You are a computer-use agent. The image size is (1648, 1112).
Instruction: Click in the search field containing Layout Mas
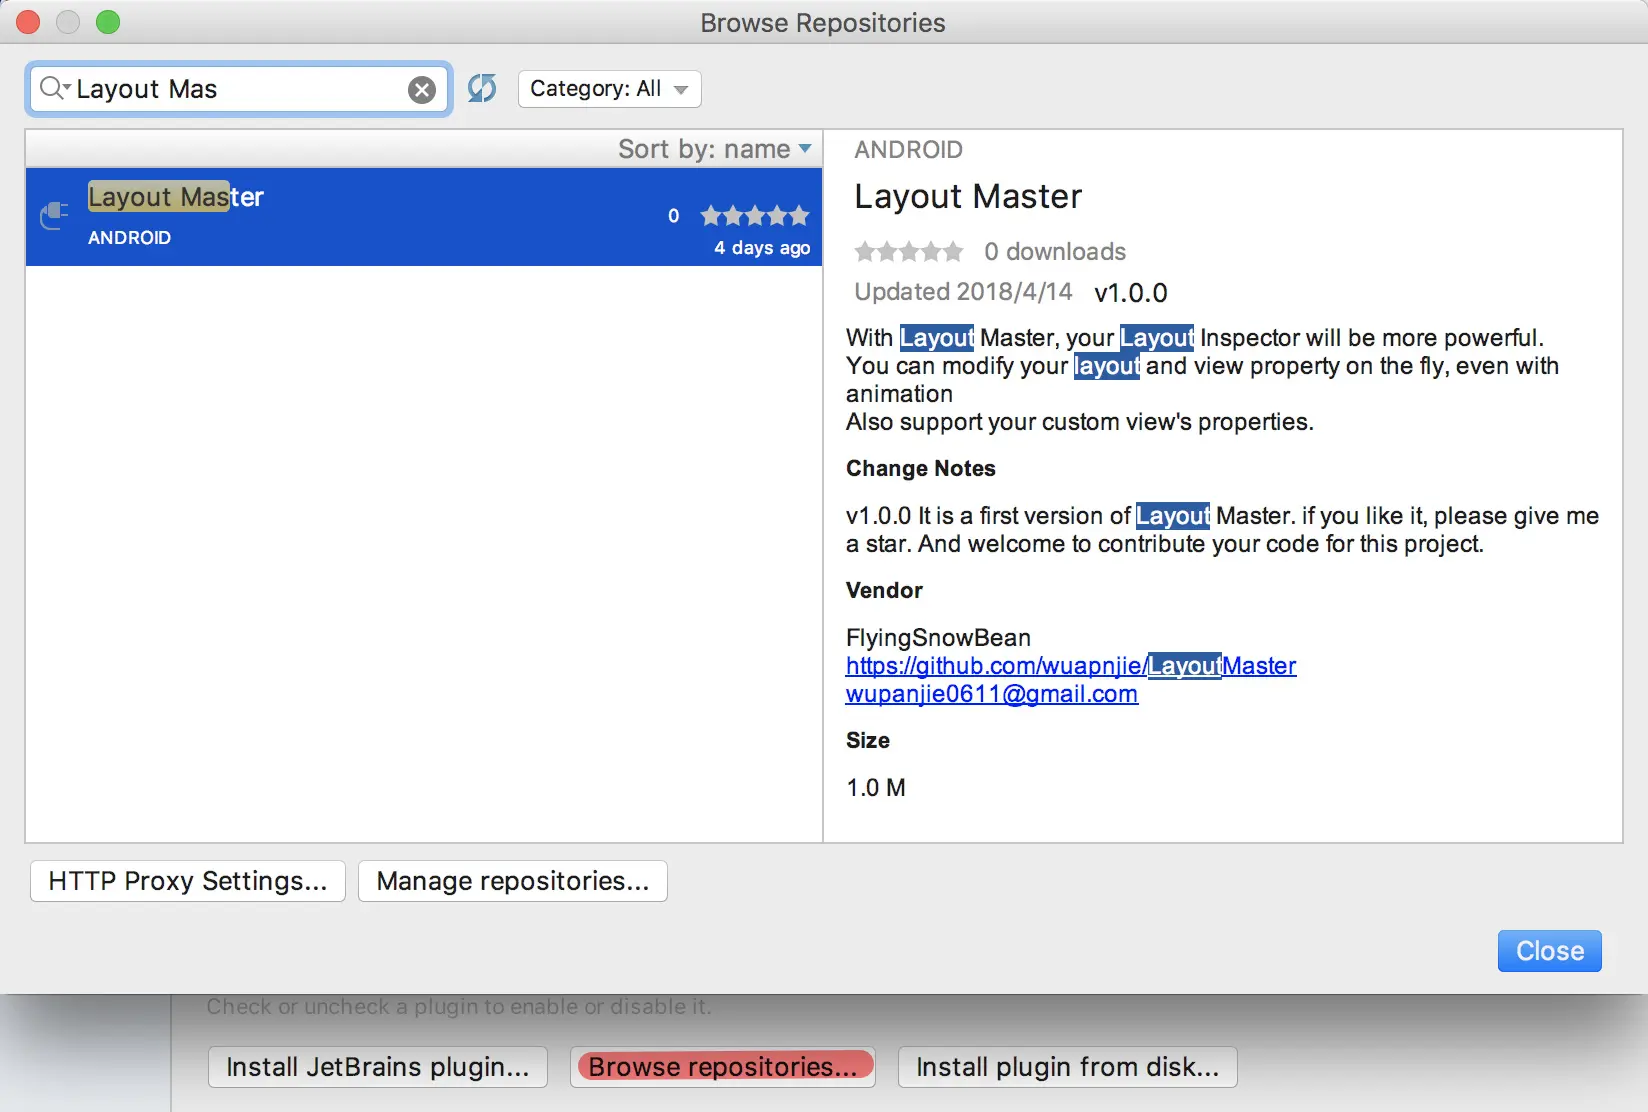click(x=238, y=89)
